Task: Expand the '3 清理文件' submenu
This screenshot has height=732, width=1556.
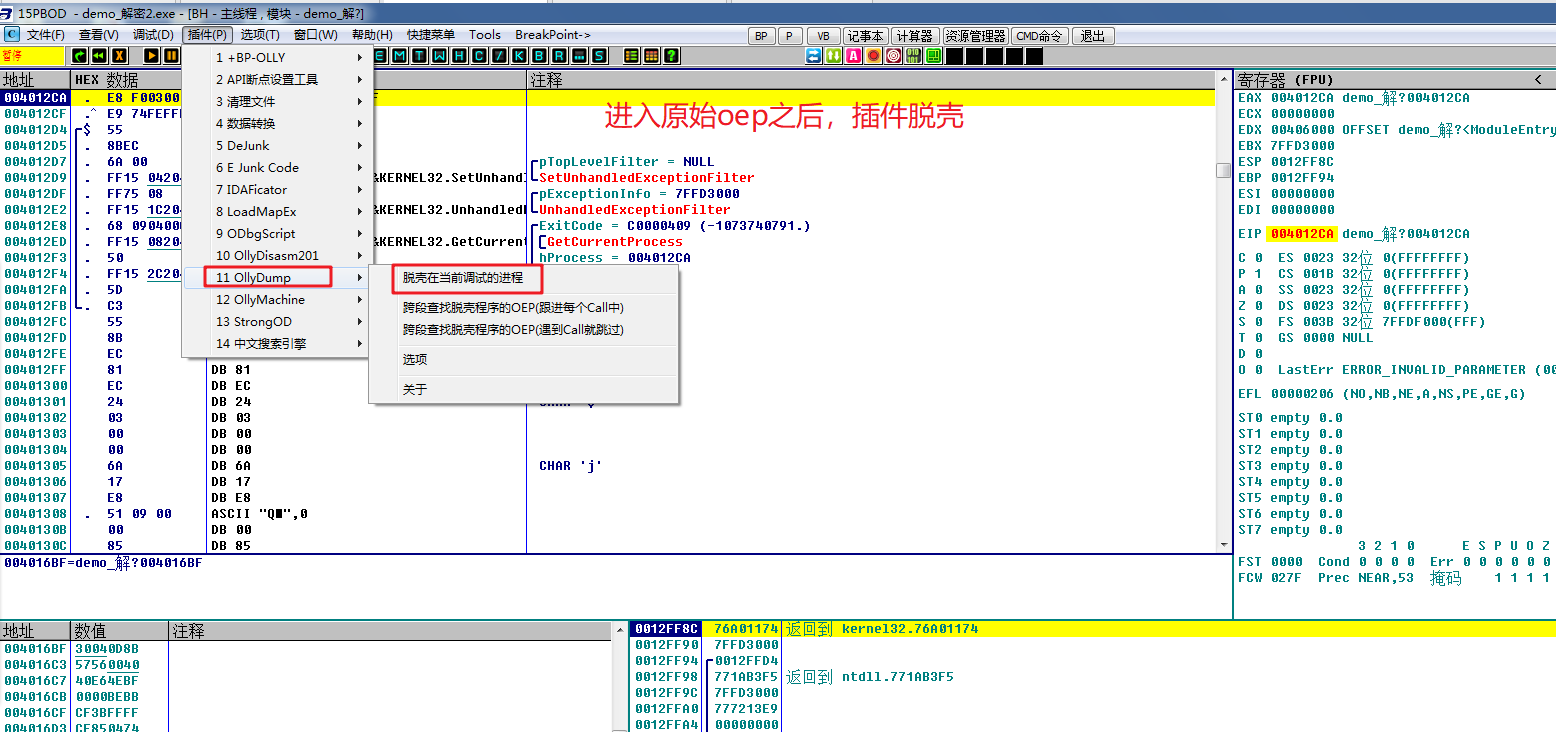Action: (x=278, y=101)
